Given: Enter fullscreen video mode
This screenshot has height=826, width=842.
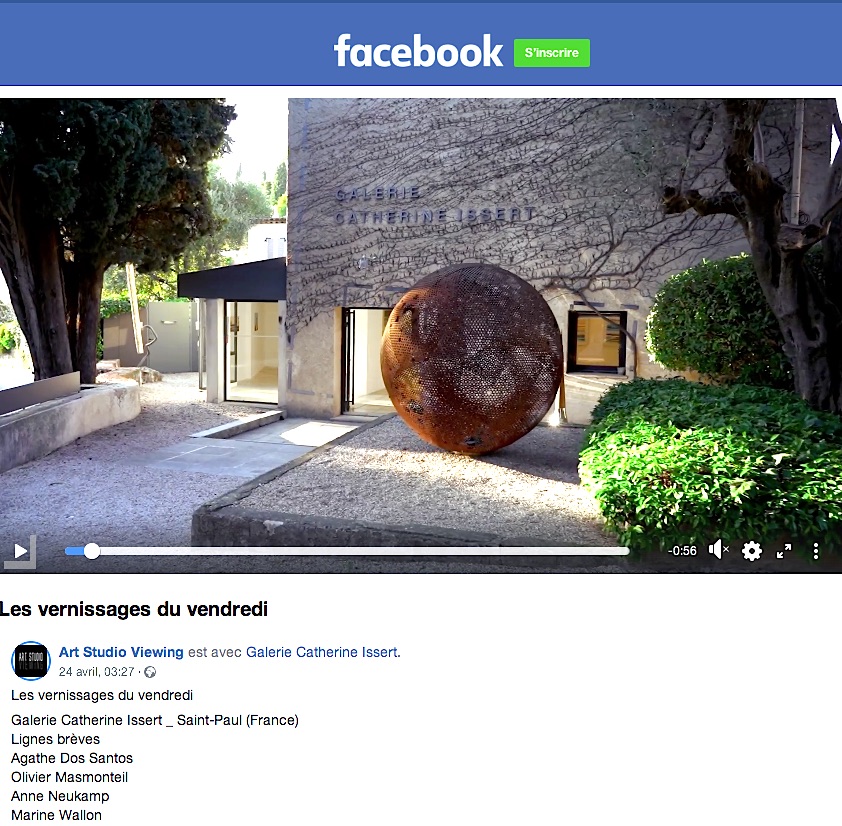Looking at the screenshot, I should click(783, 550).
